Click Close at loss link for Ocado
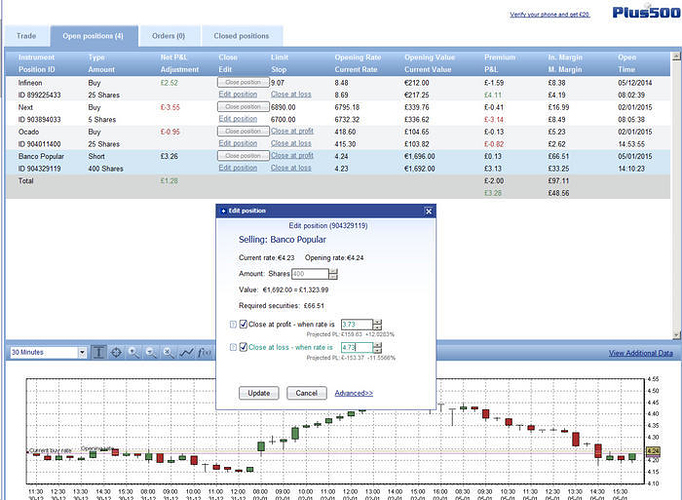This screenshot has width=682, height=500. coord(291,143)
